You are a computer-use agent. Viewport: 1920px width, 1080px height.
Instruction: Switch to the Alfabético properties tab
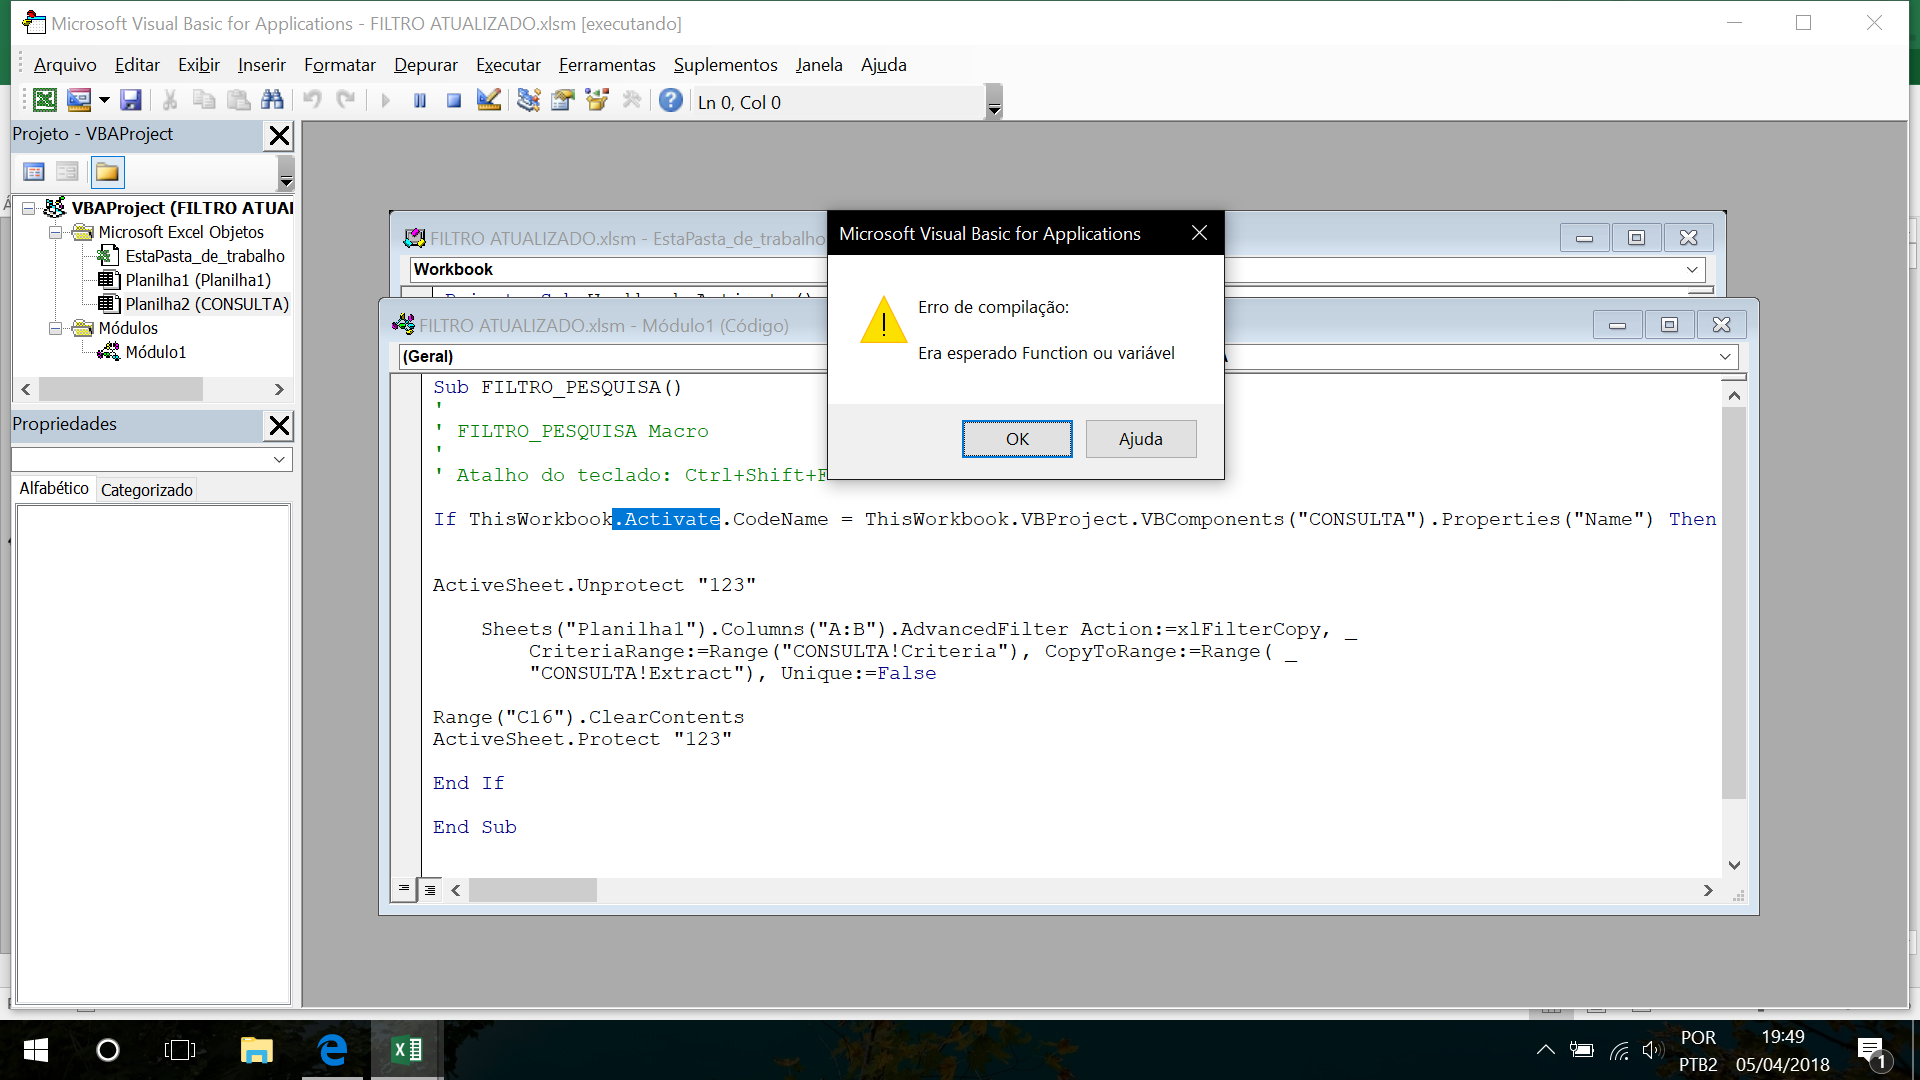coord(54,488)
